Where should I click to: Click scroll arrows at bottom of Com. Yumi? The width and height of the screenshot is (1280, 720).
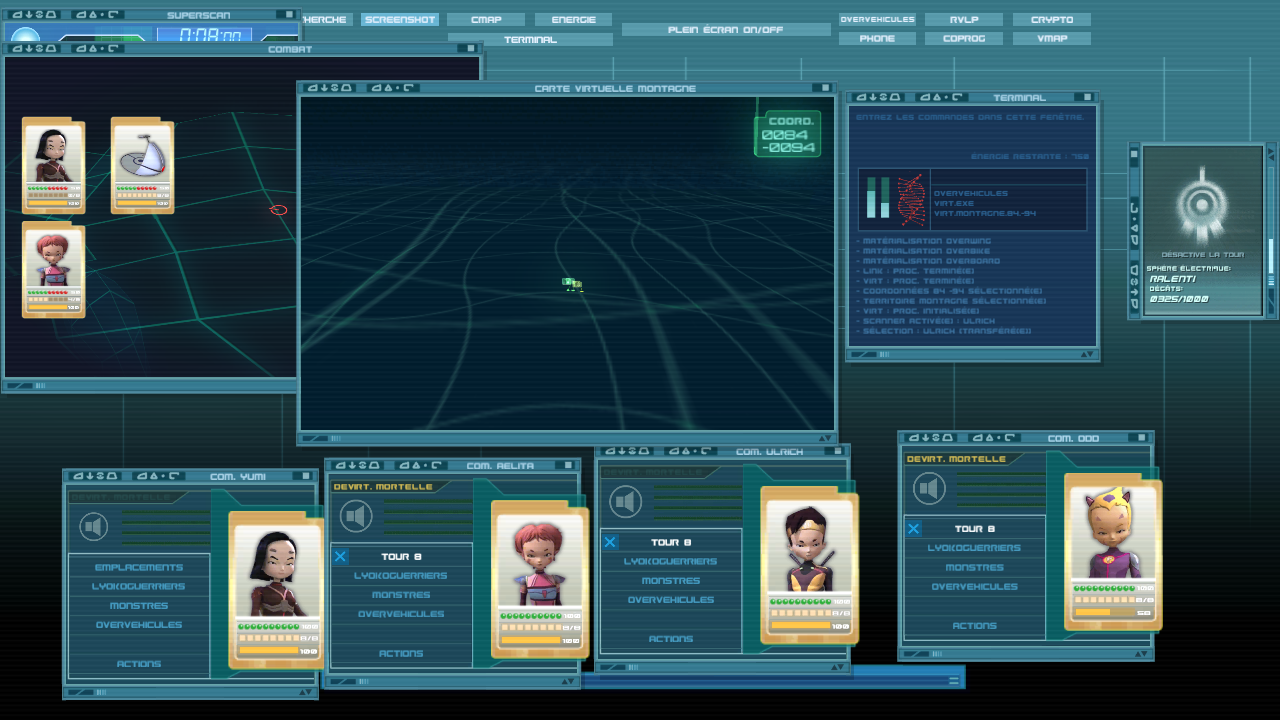click(306, 692)
